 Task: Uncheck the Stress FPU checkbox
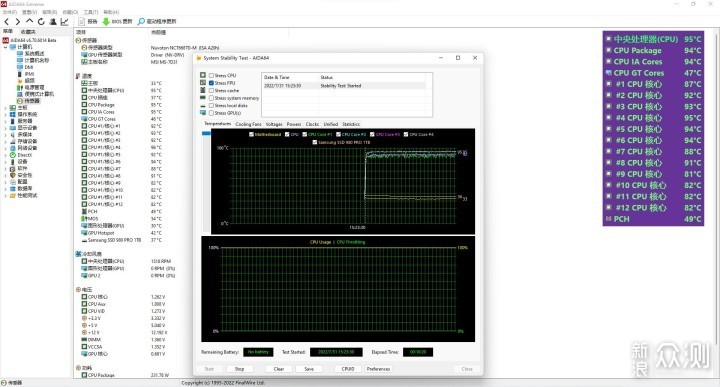(211, 83)
